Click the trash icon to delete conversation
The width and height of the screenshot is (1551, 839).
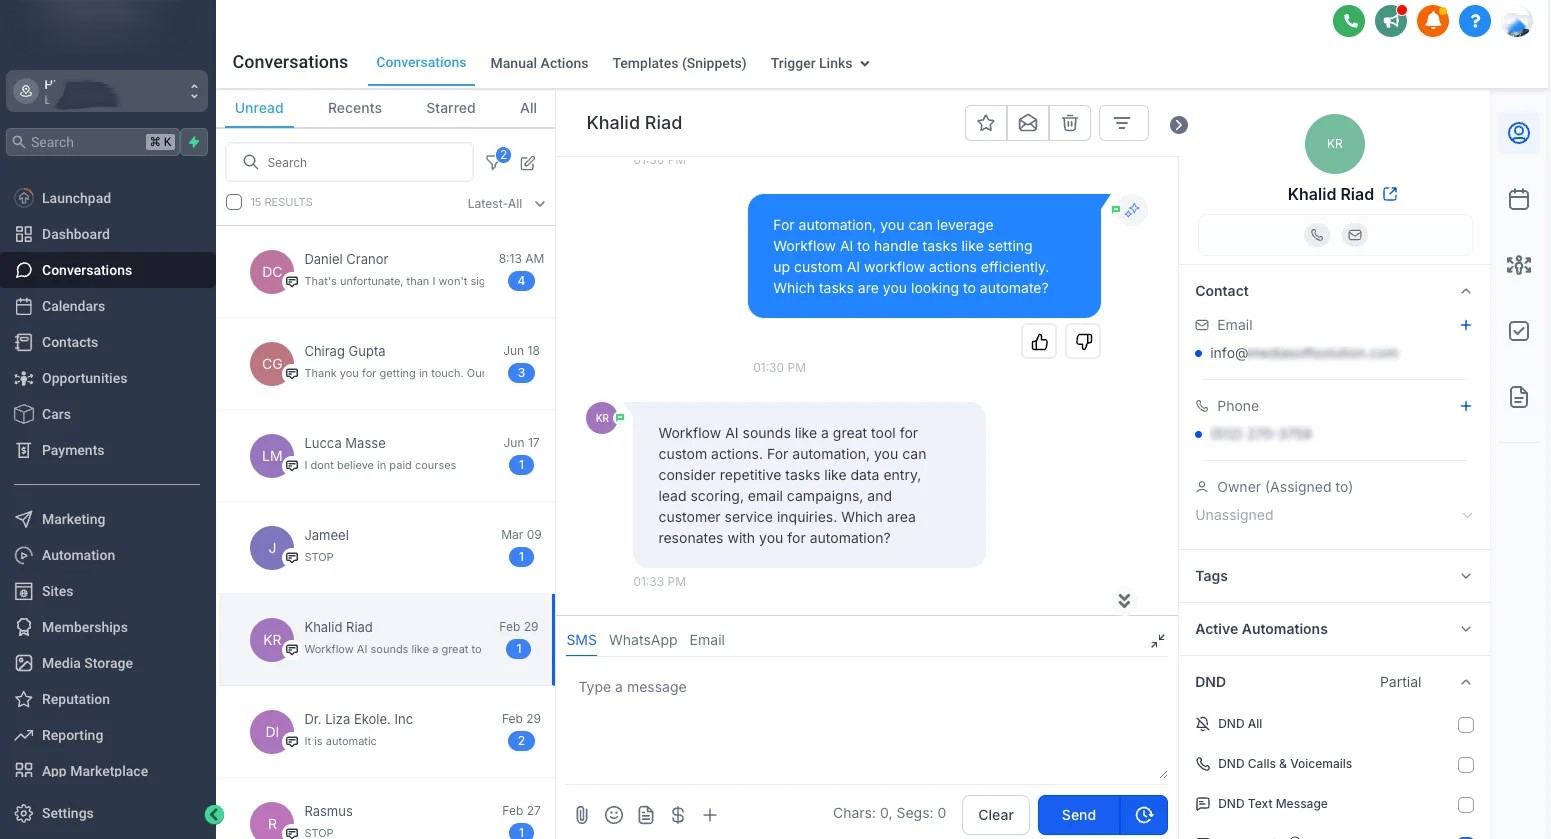point(1069,123)
